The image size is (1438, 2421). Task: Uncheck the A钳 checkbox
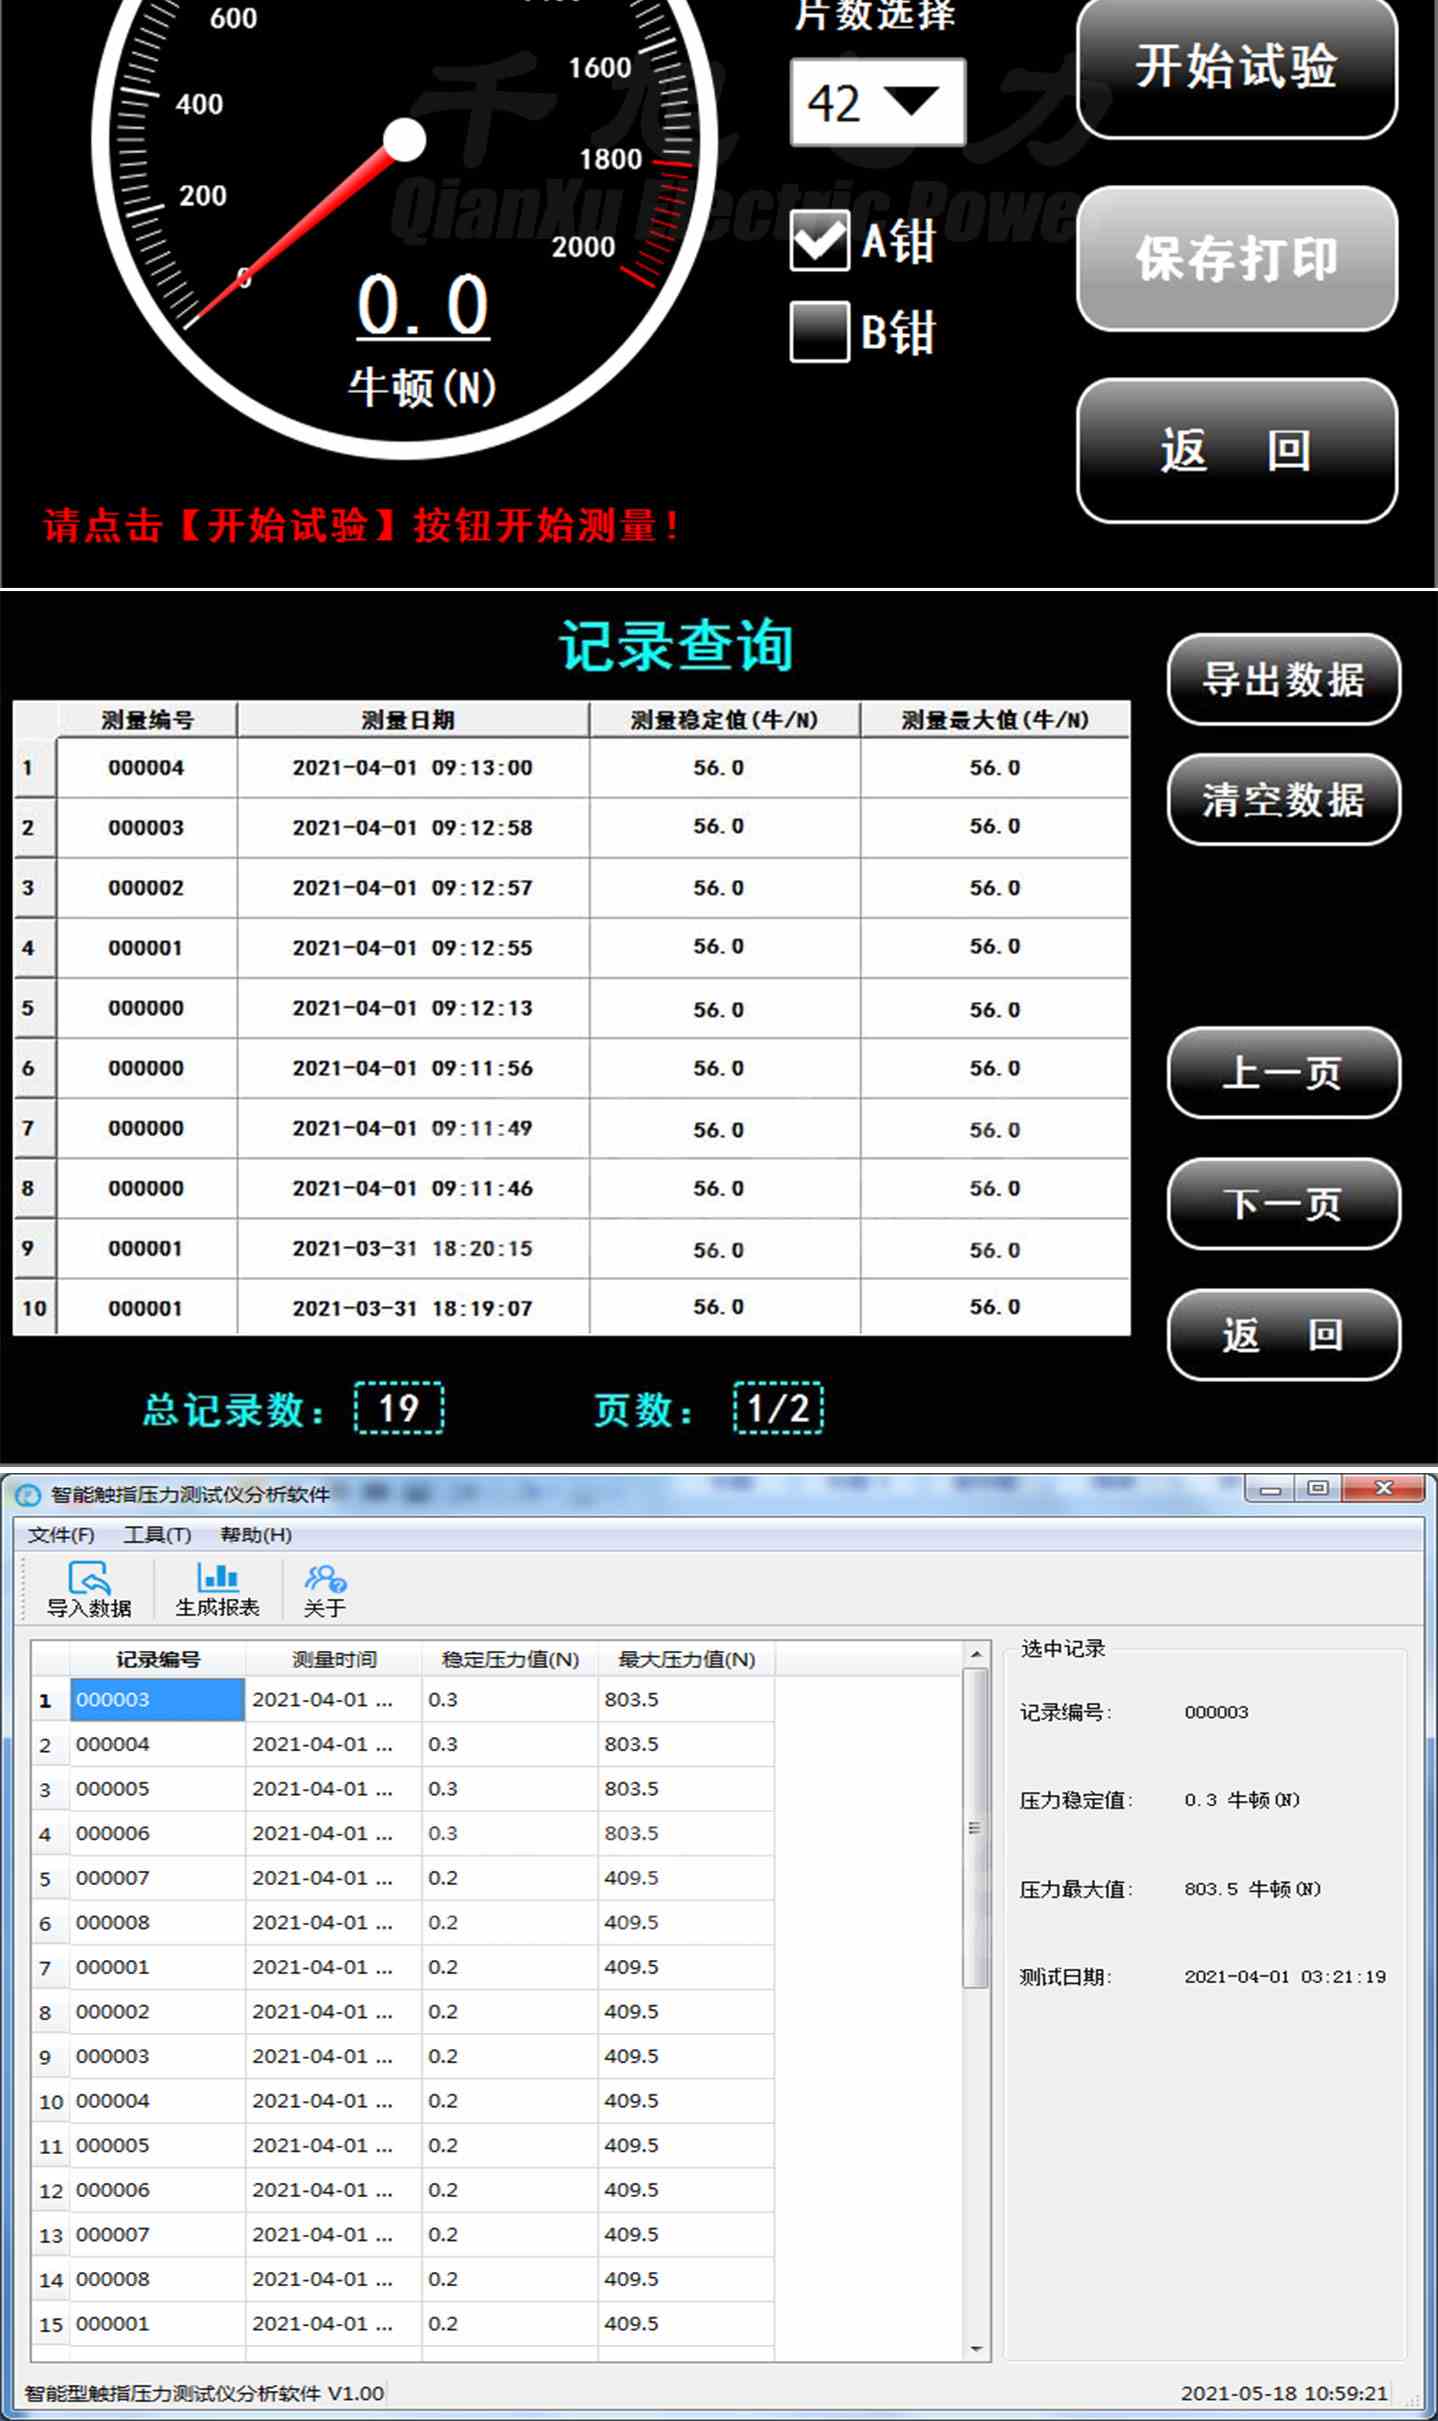pos(819,241)
